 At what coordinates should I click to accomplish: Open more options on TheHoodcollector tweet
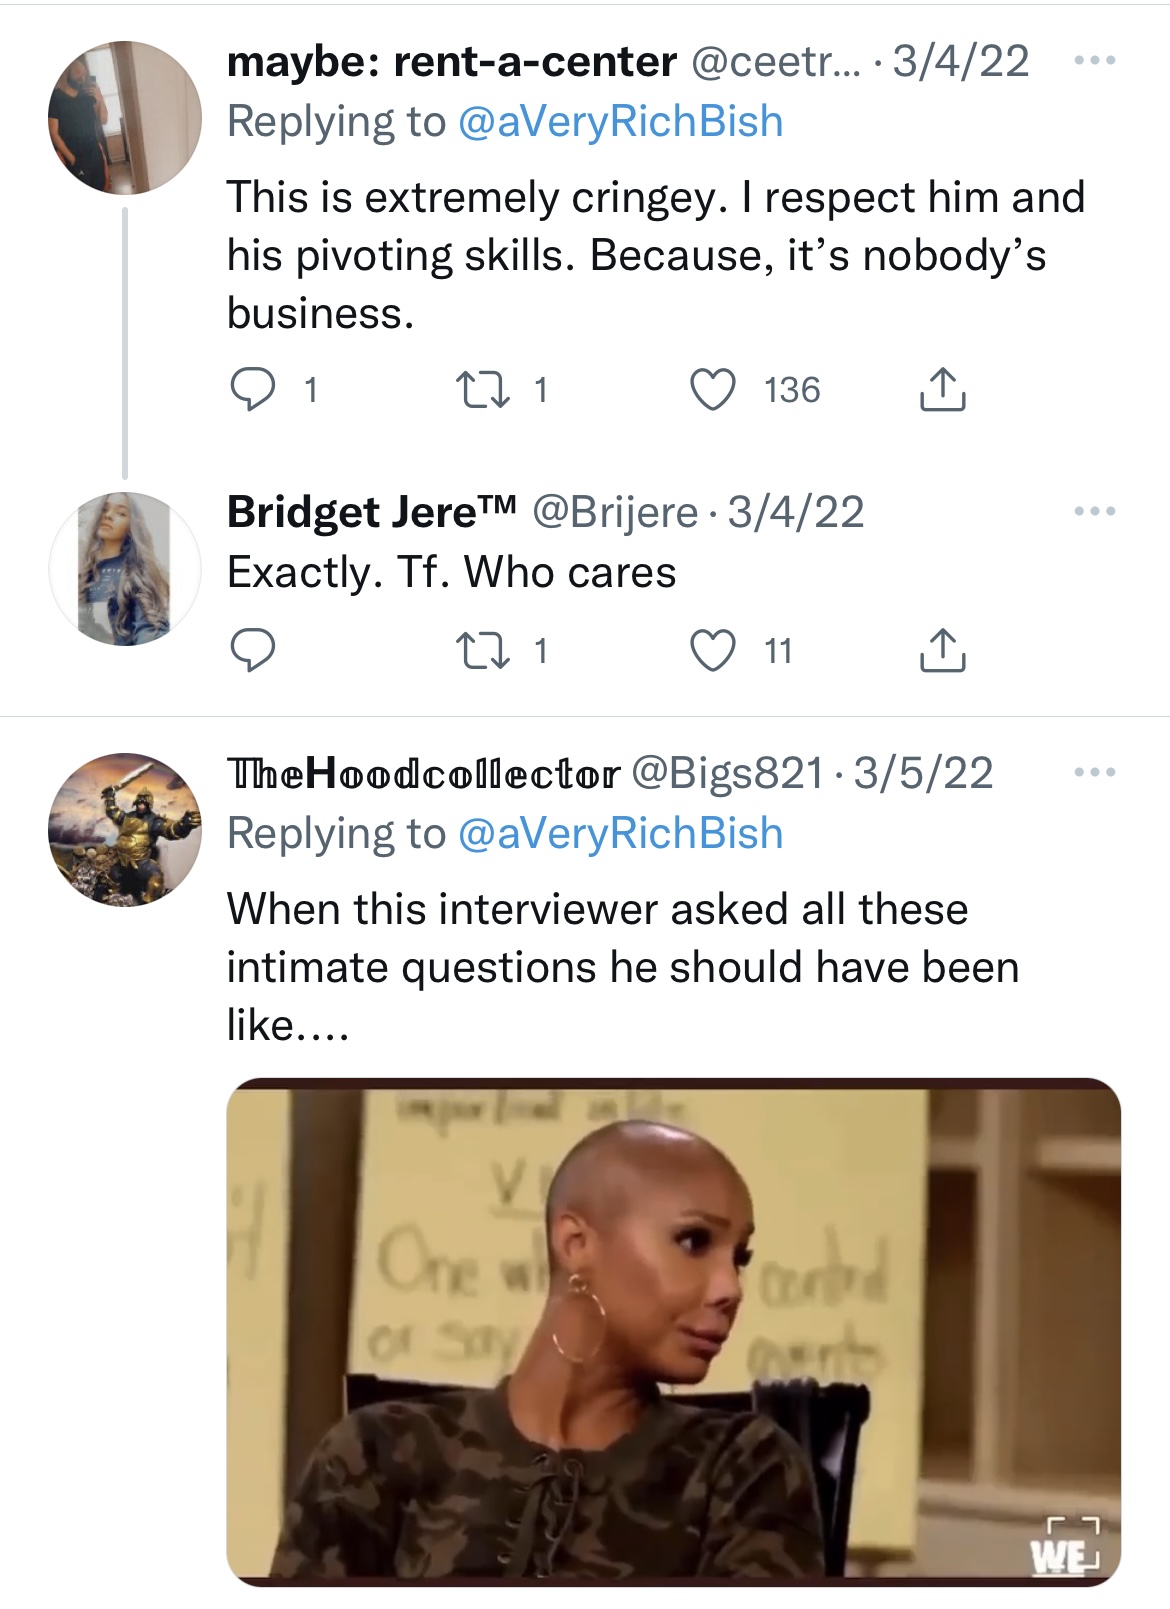coord(1094,773)
